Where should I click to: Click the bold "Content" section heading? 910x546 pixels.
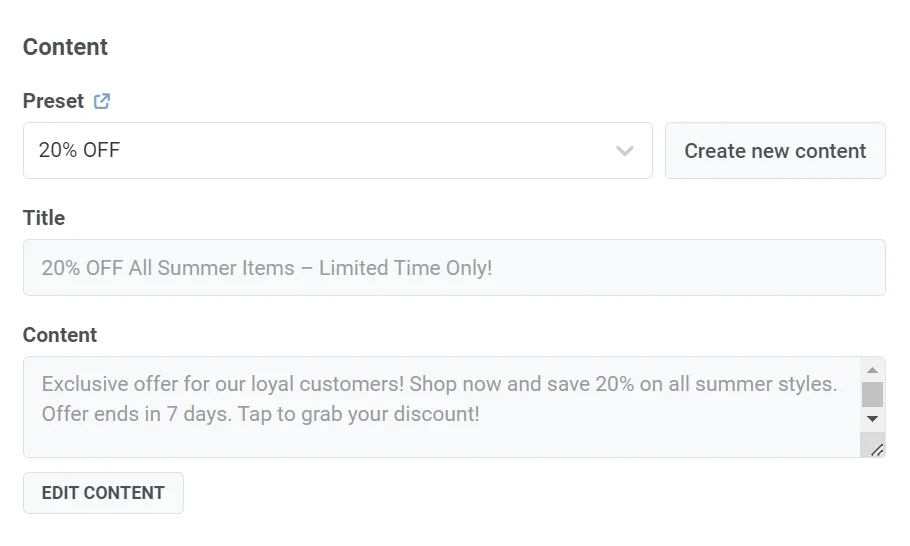pos(65,47)
